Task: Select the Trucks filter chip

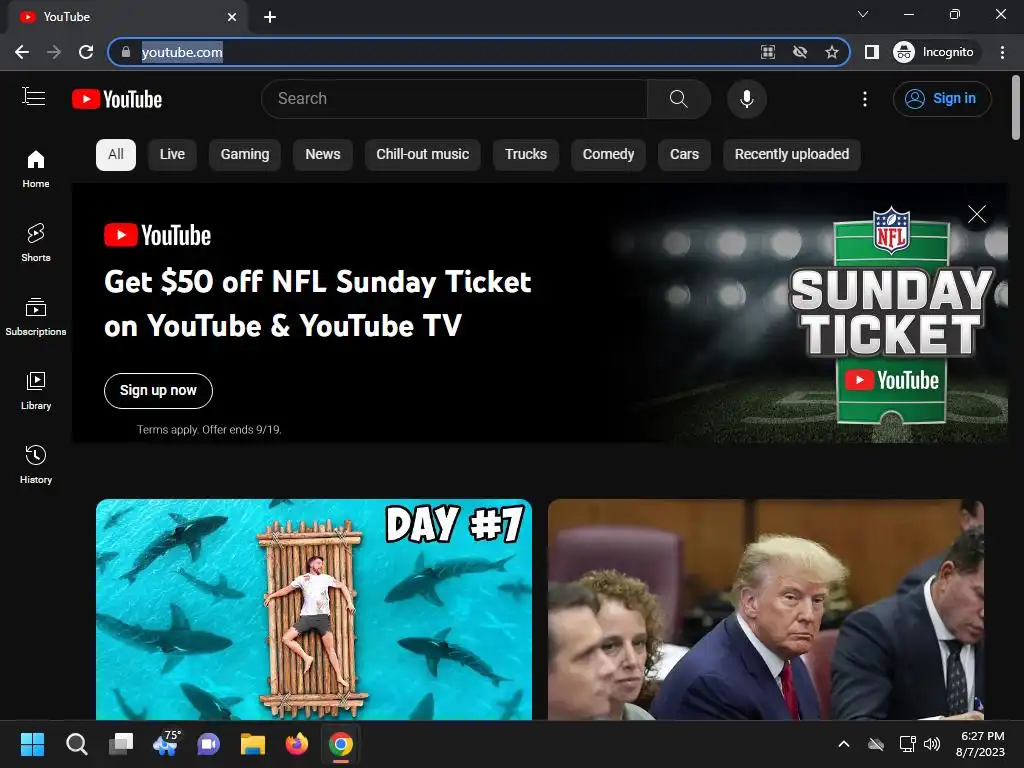Action: tap(526, 155)
